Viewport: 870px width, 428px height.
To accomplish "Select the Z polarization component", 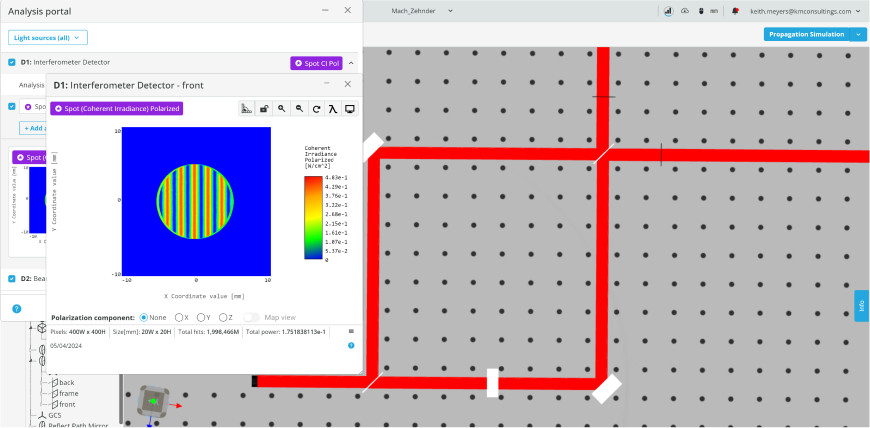I will (222, 318).
